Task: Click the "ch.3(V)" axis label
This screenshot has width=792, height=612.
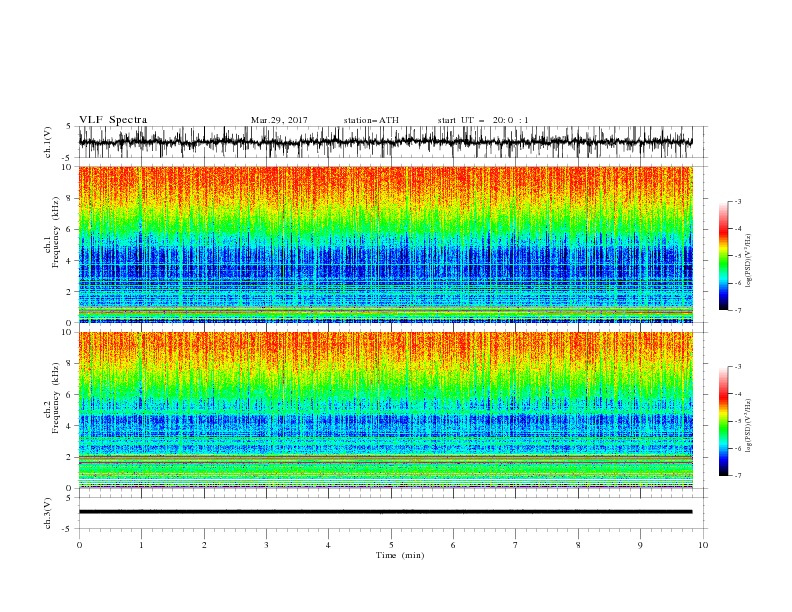Action: (48, 513)
